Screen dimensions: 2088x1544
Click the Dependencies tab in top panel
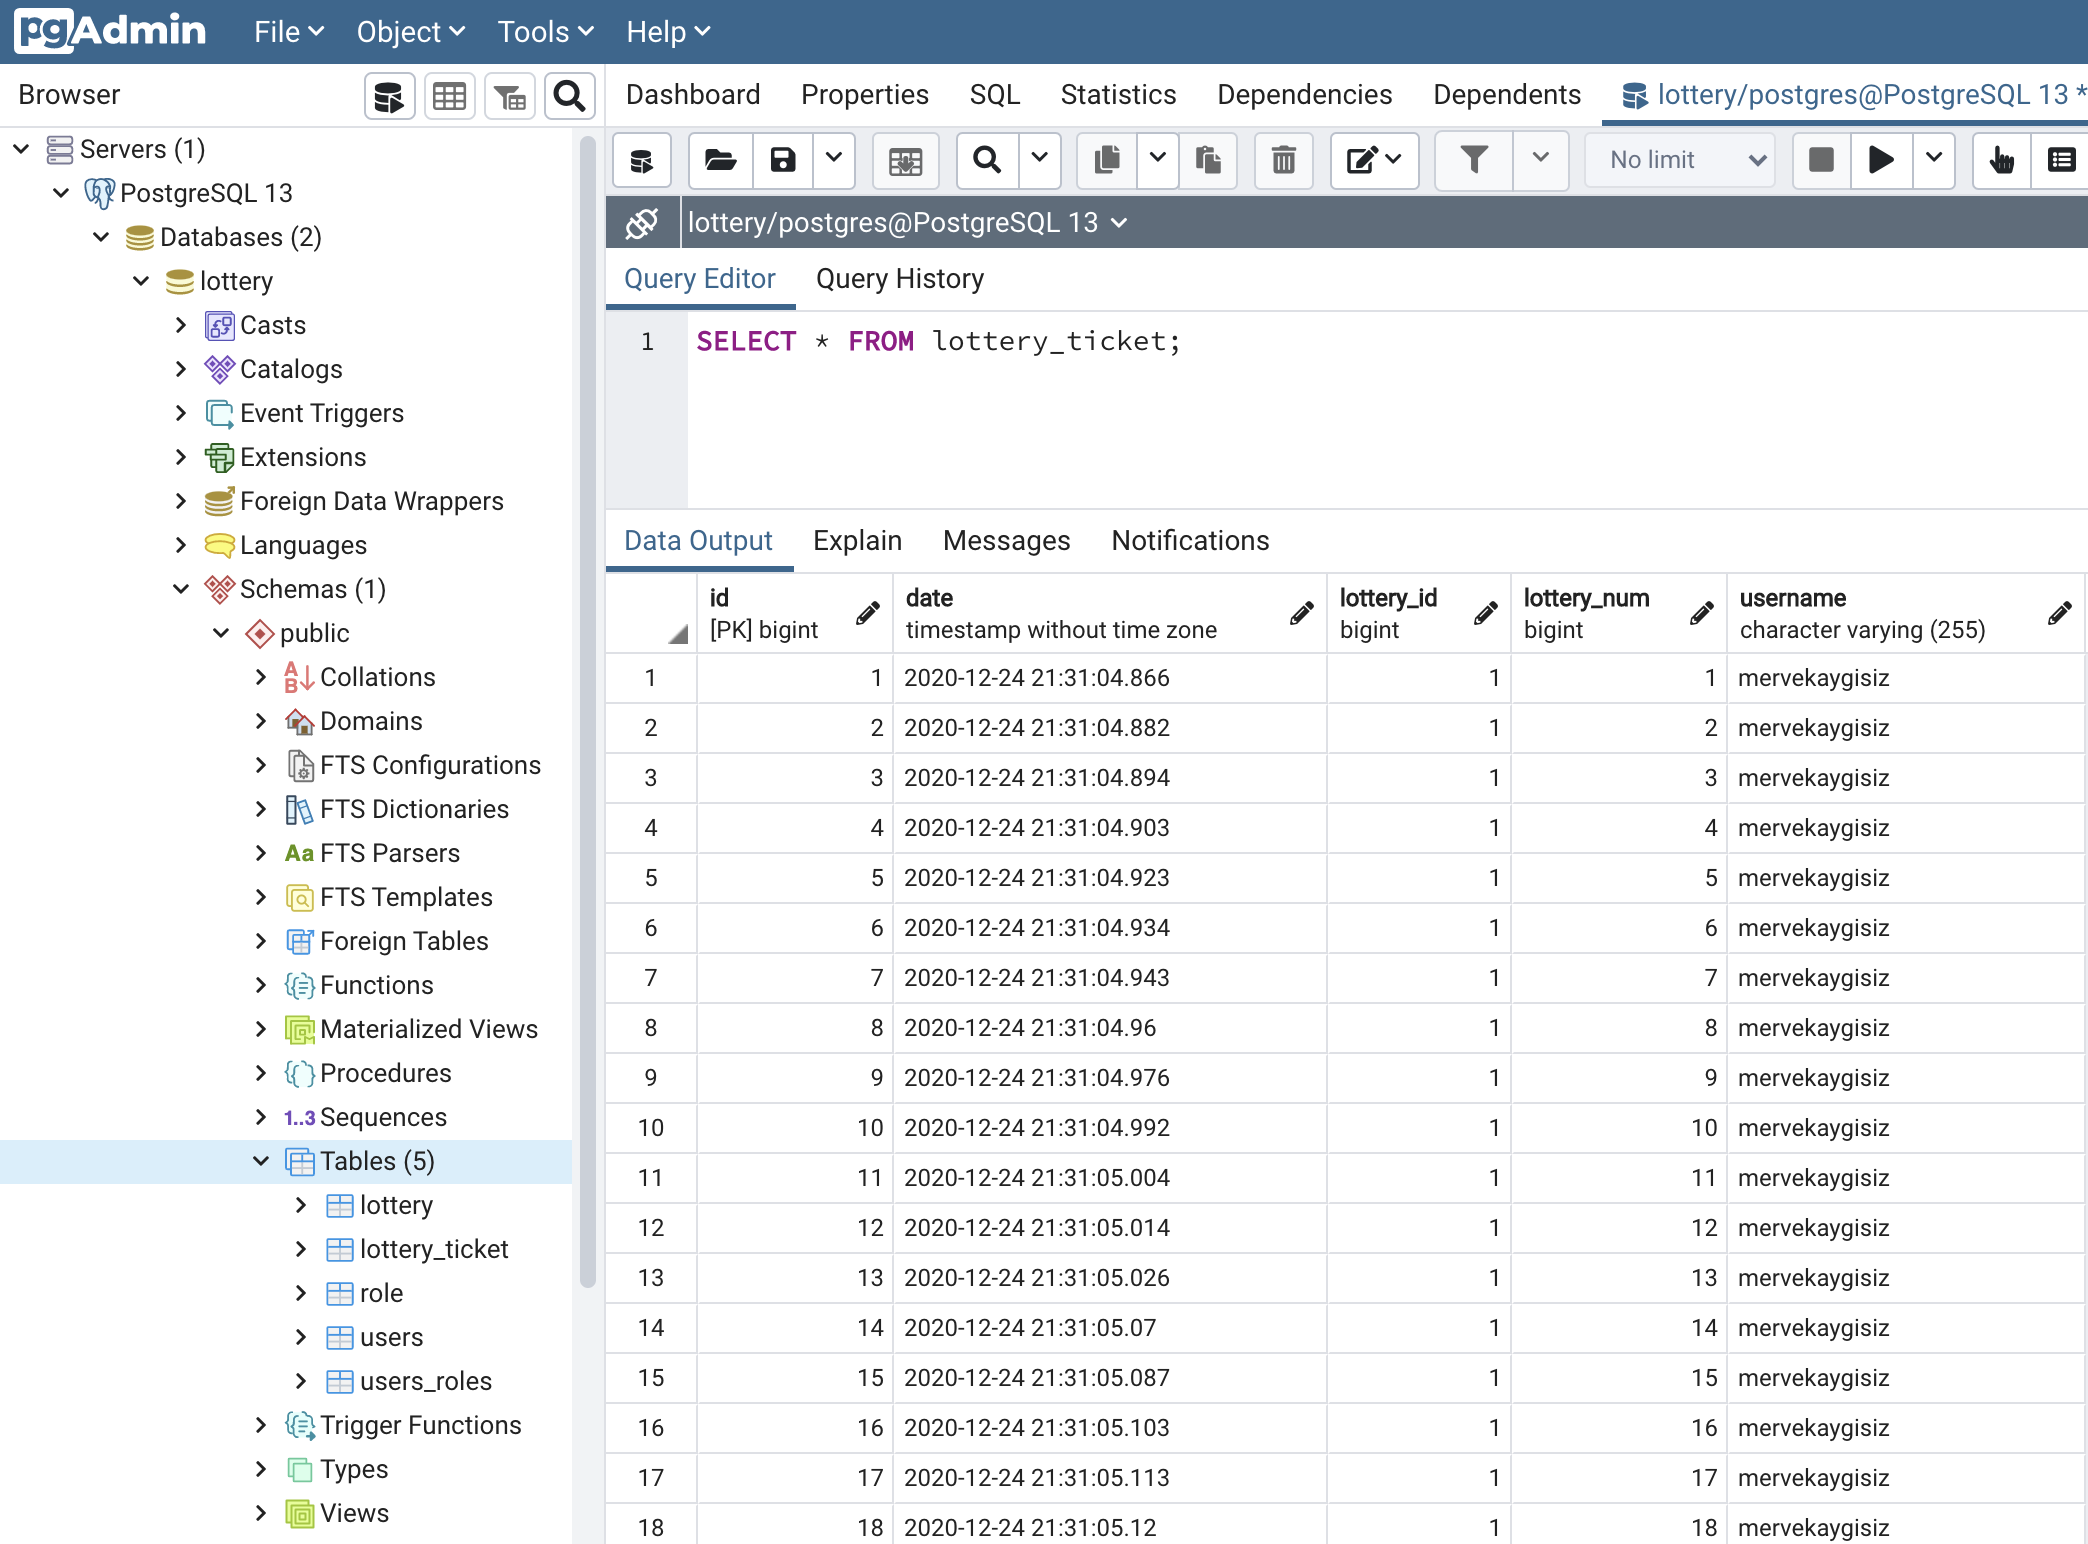point(1305,92)
